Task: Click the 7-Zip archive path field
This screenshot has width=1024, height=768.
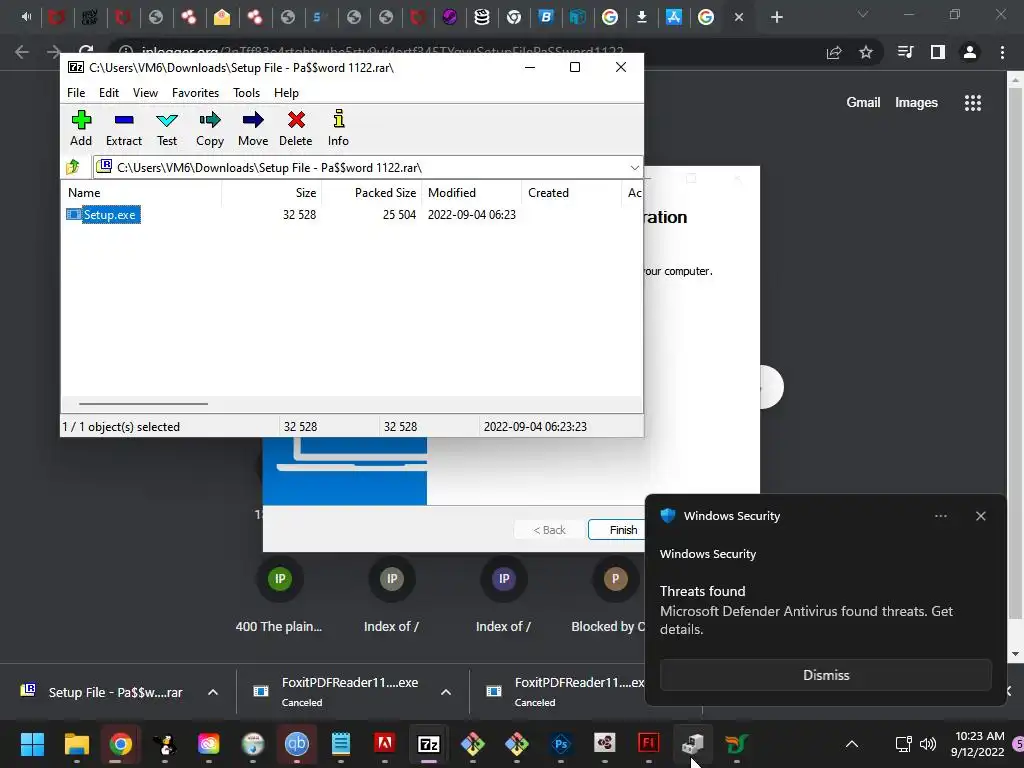Action: 368,168
